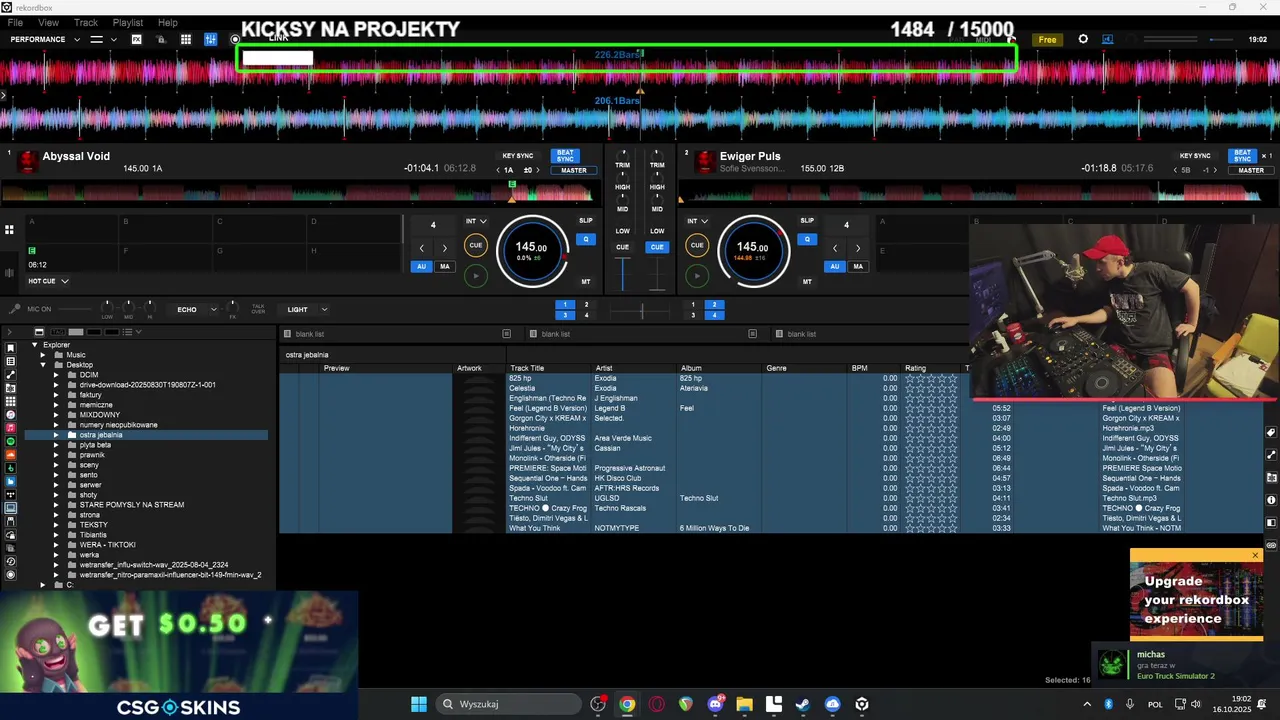
Task: Play deck 2 with the green play button
Action: (x=697, y=275)
